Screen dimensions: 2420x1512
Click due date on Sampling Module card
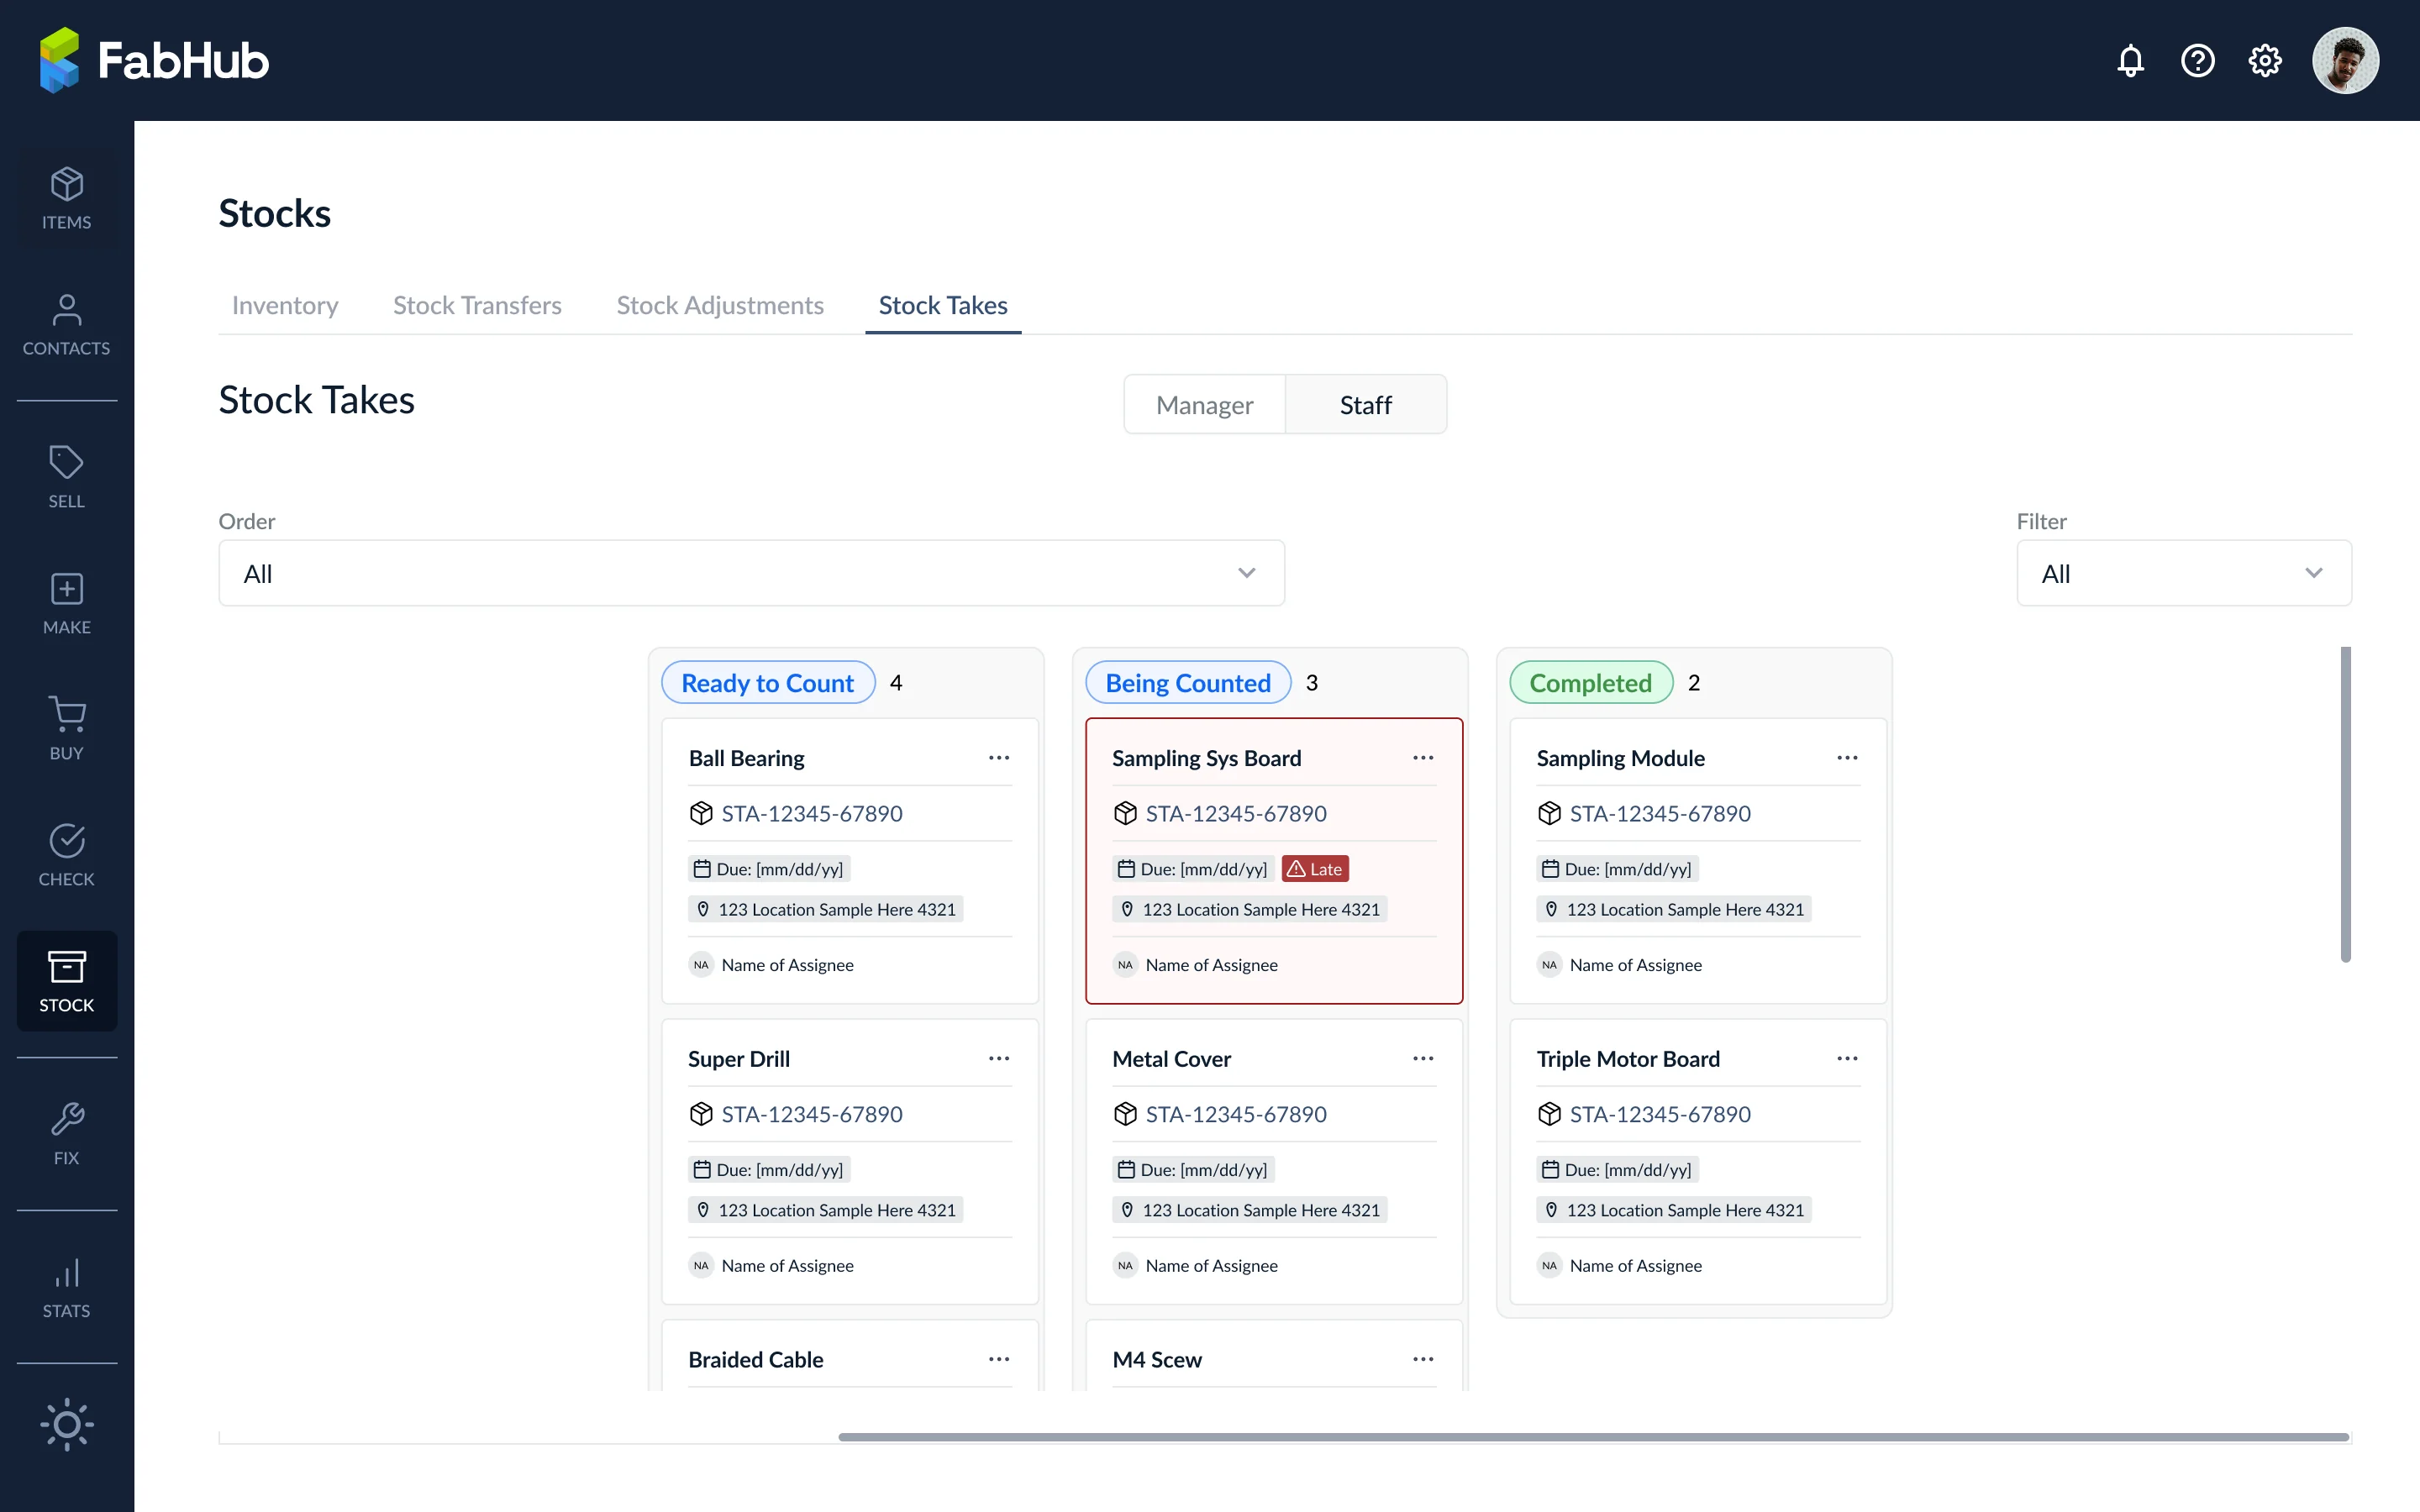tap(1617, 869)
